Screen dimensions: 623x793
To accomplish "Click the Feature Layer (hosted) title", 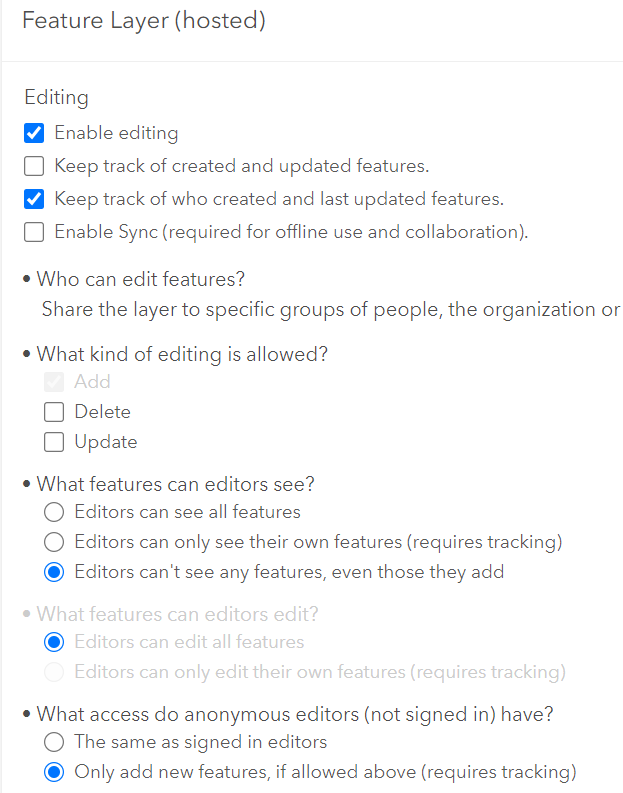I will click(144, 21).
